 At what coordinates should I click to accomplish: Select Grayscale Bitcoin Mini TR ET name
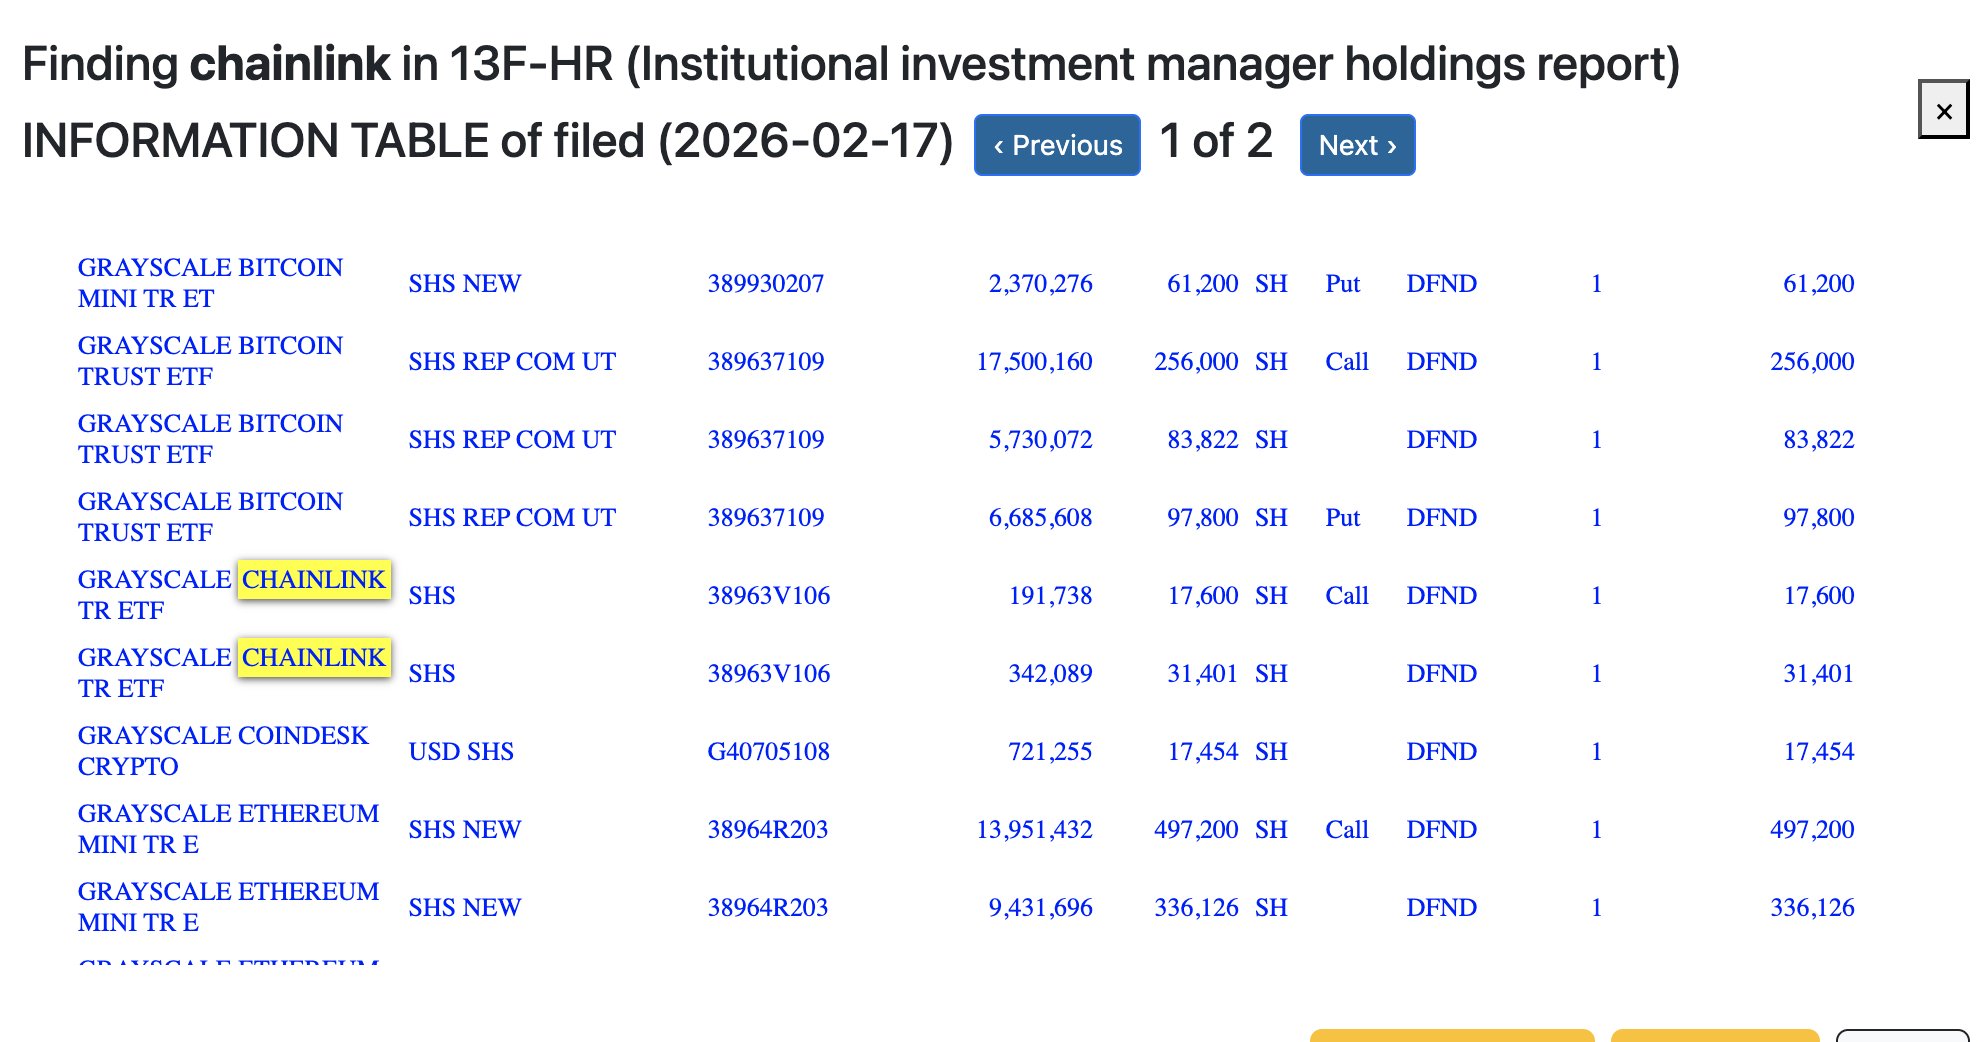[210, 283]
